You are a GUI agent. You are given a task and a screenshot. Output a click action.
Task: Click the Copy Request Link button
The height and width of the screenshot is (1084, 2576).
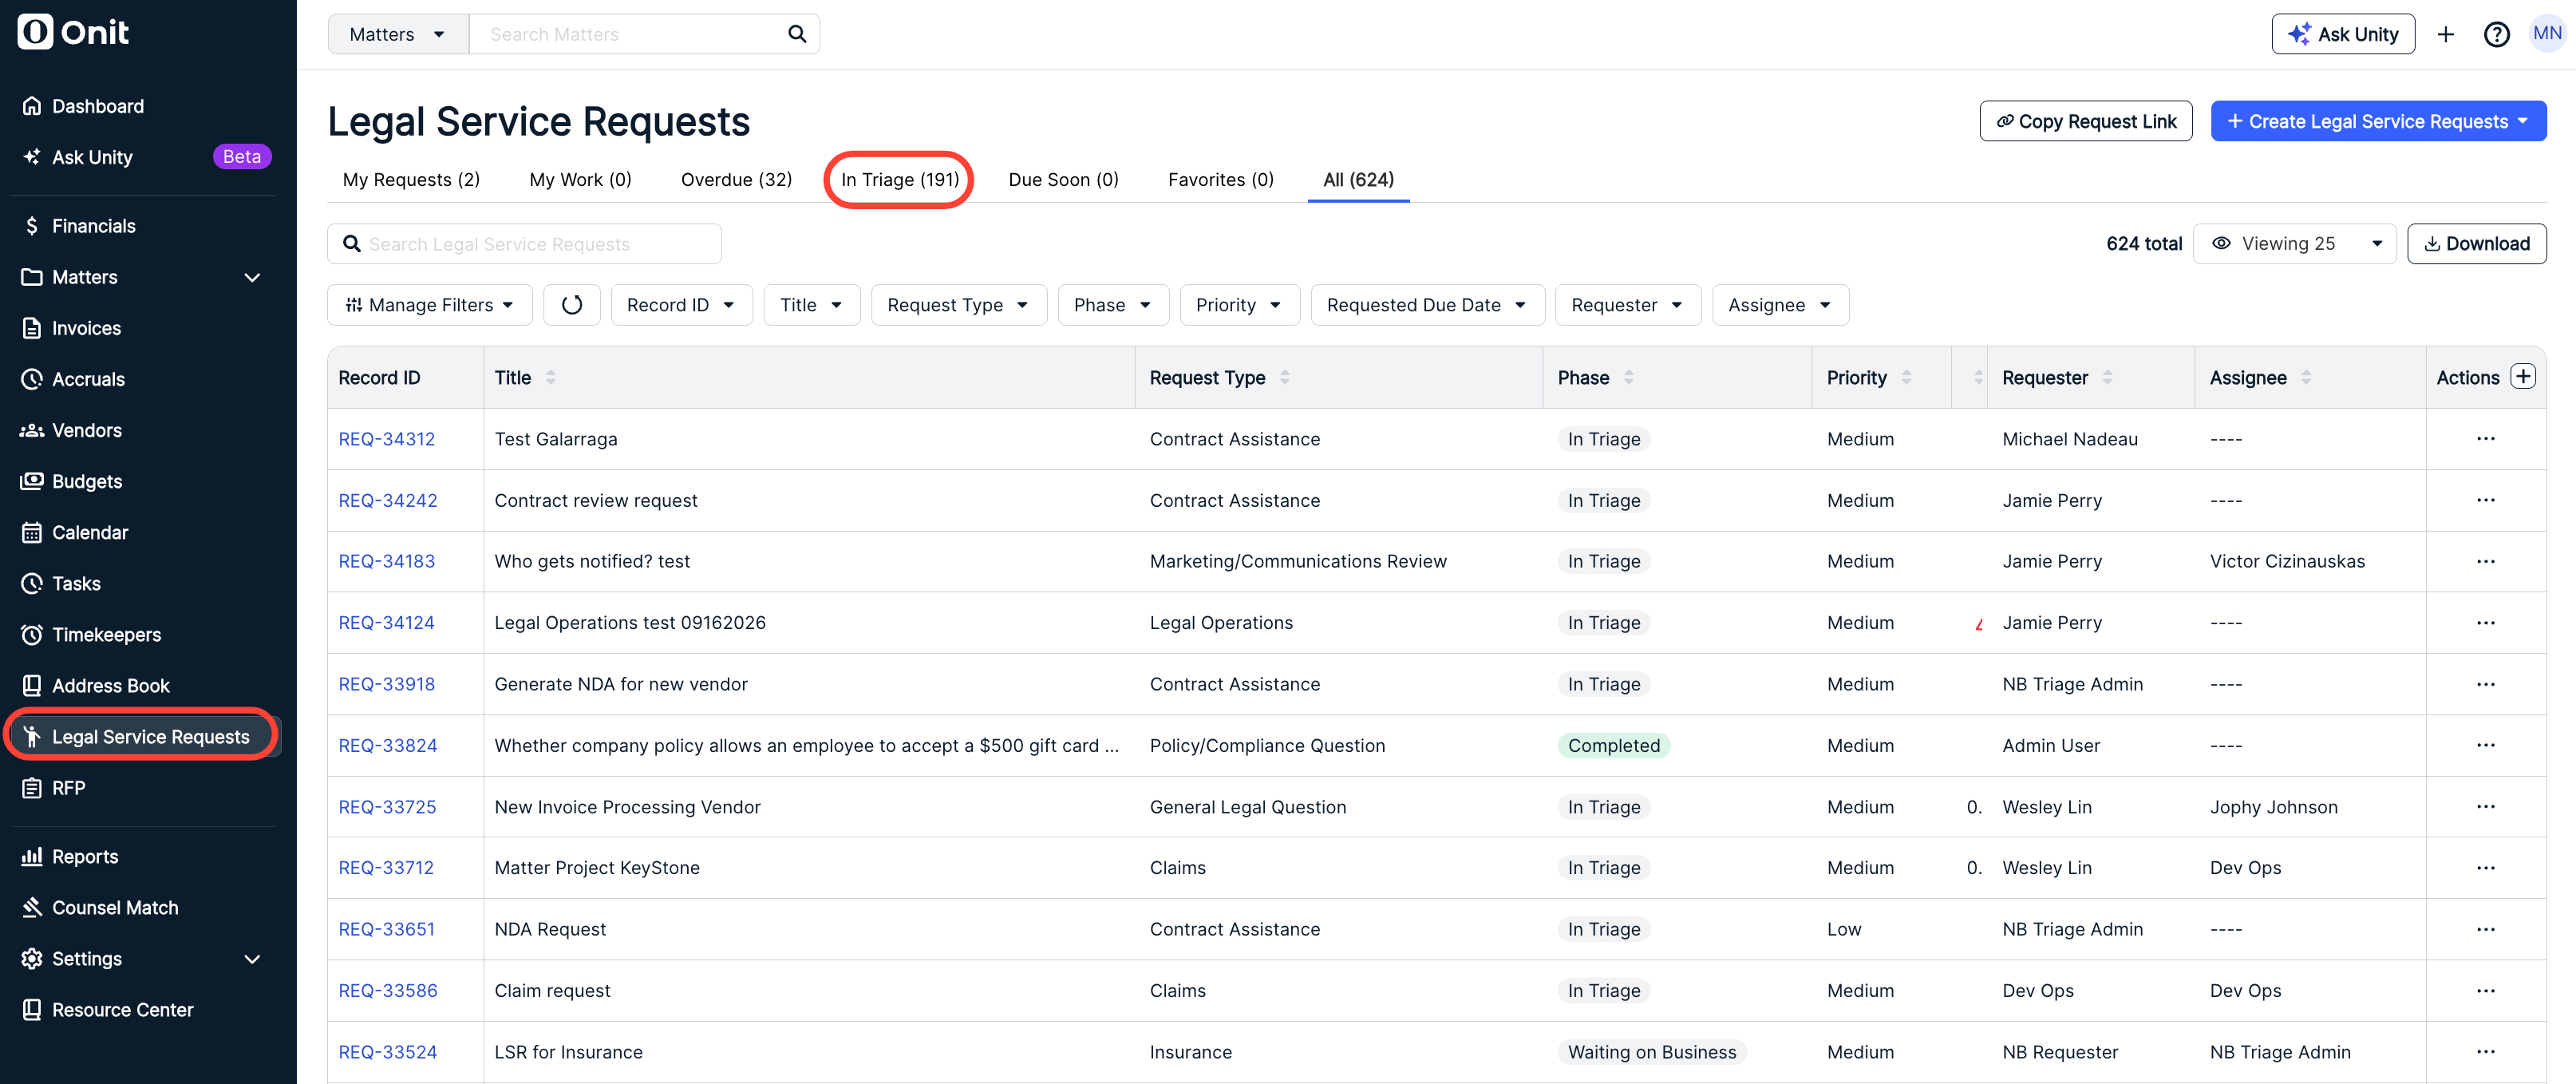(x=2085, y=121)
